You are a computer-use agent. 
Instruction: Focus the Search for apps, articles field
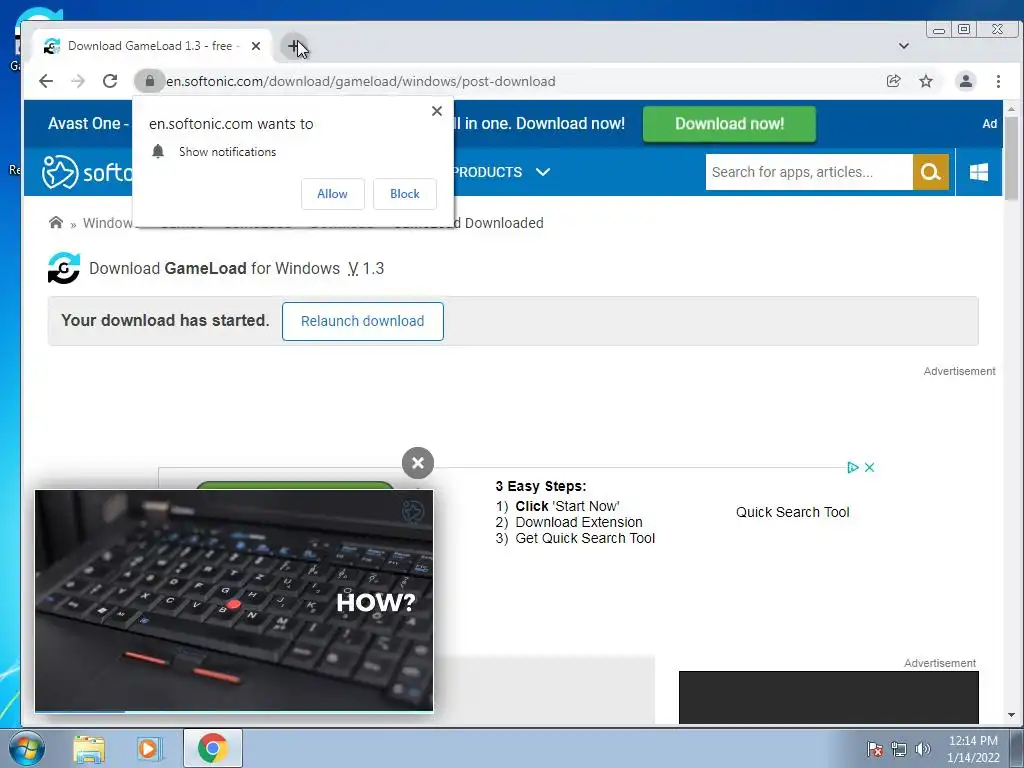point(809,172)
